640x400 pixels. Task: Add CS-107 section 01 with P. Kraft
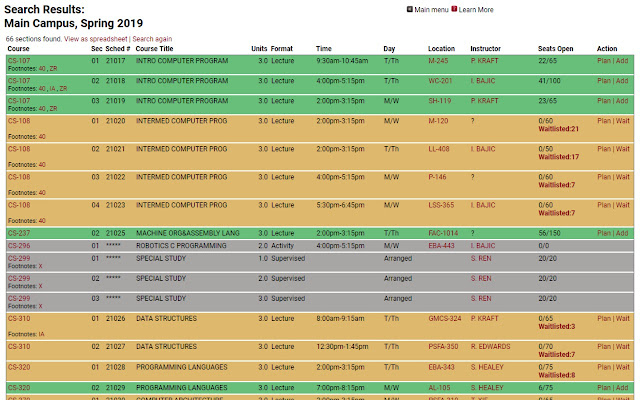tap(622, 61)
